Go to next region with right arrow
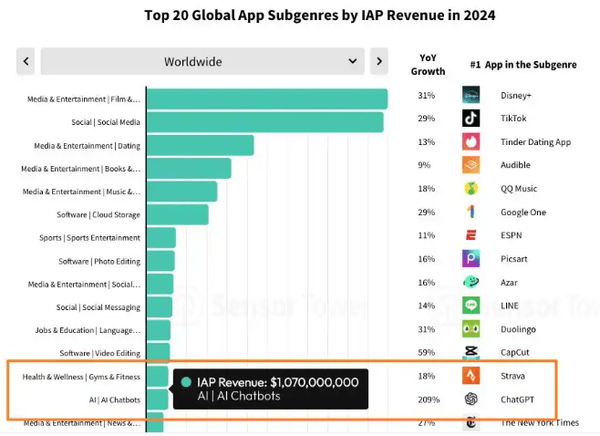Screen dimensions: 600x436 (x=379, y=61)
